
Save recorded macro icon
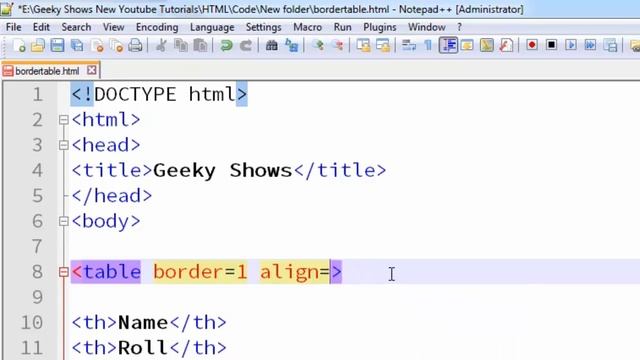(611, 45)
